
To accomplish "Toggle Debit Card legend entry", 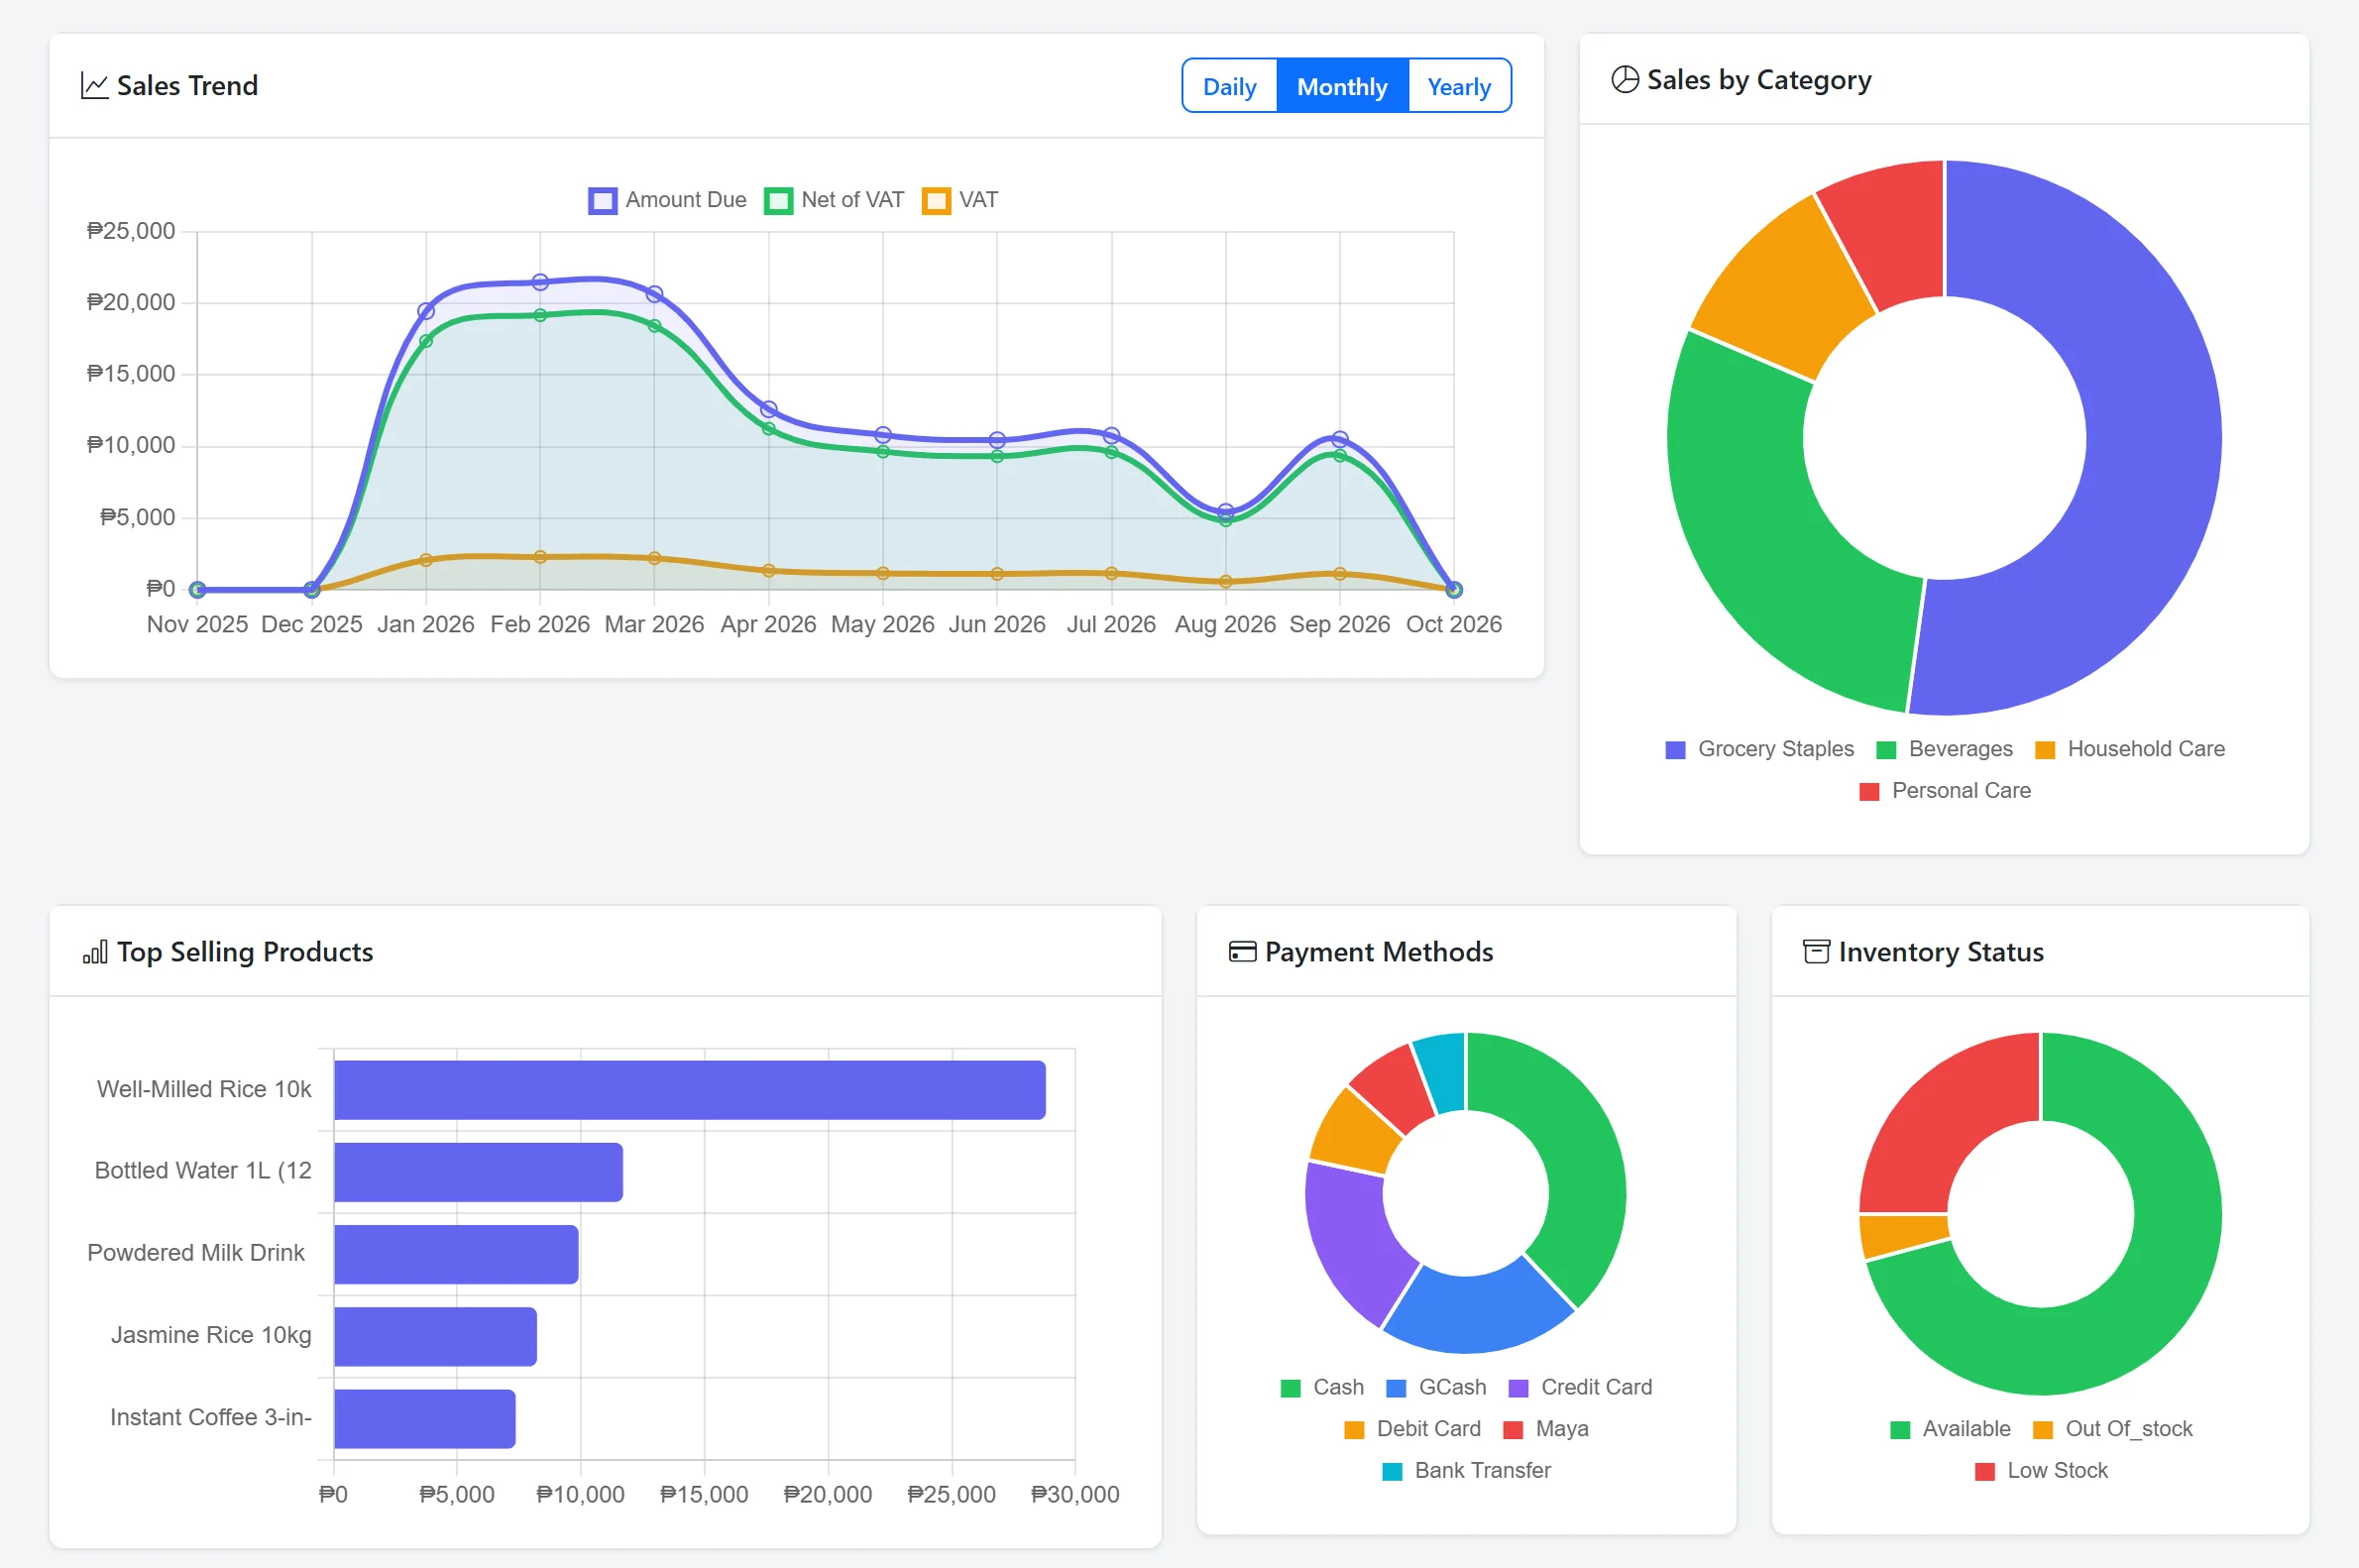I will (x=1412, y=1430).
